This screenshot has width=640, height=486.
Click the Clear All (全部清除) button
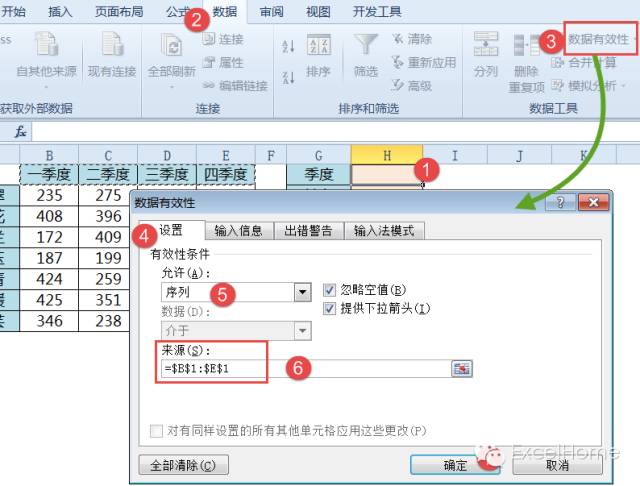point(182,465)
